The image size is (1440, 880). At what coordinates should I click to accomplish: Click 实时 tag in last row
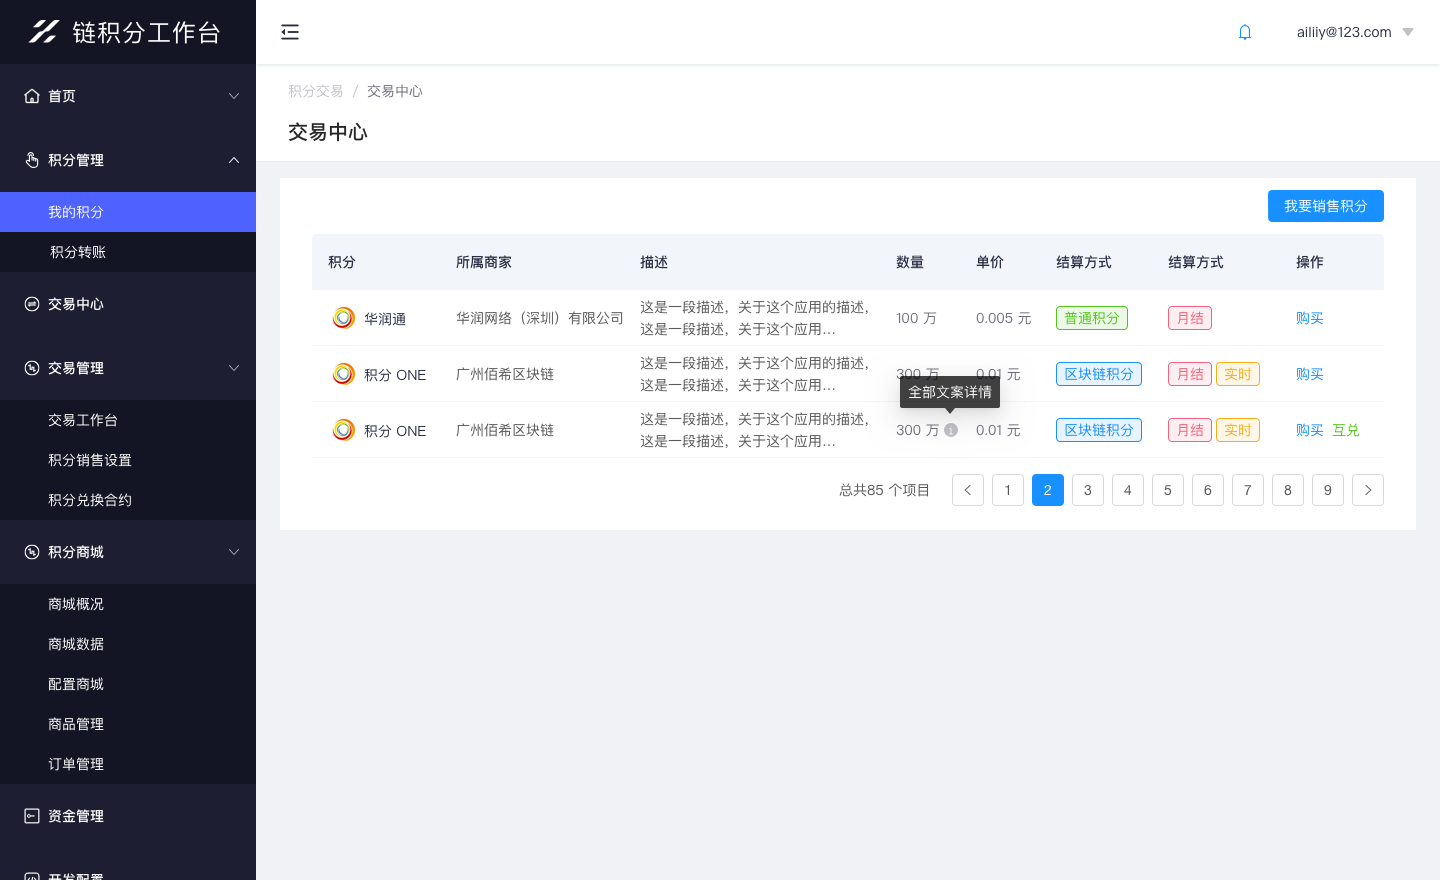pyautogui.click(x=1238, y=430)
